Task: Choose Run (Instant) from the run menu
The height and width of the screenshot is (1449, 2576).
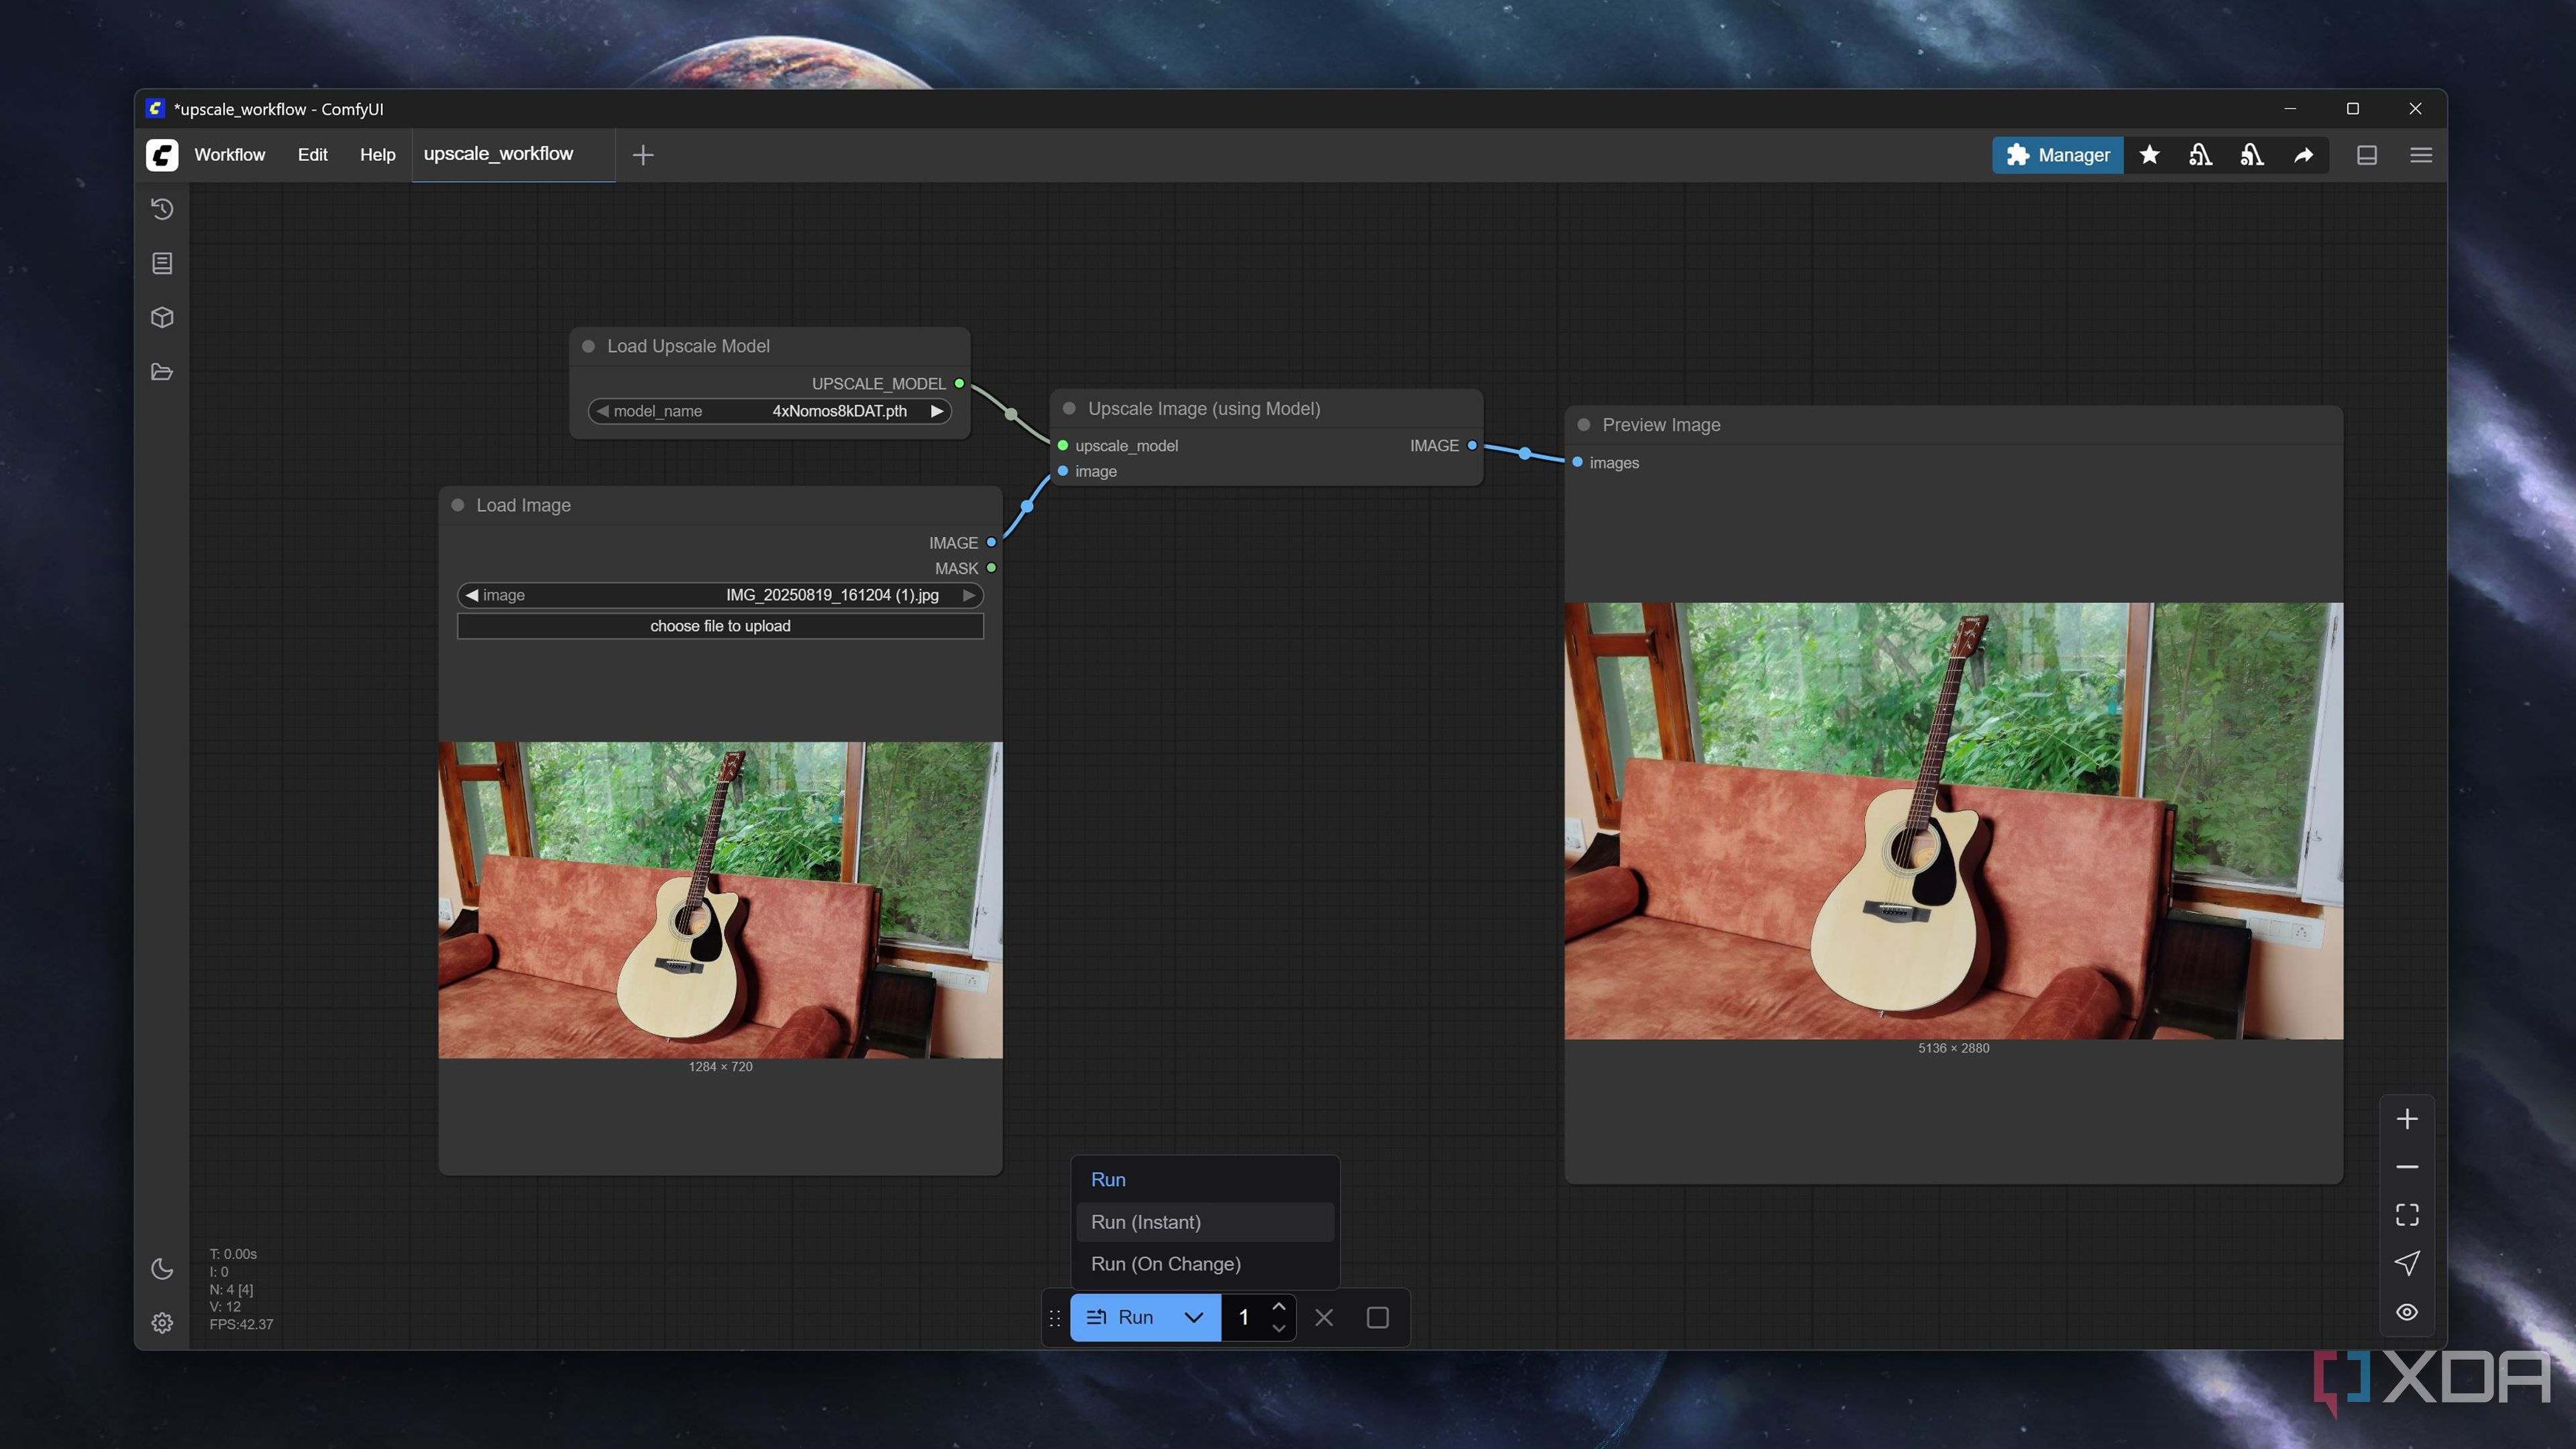Action: coord(1205,1222)
